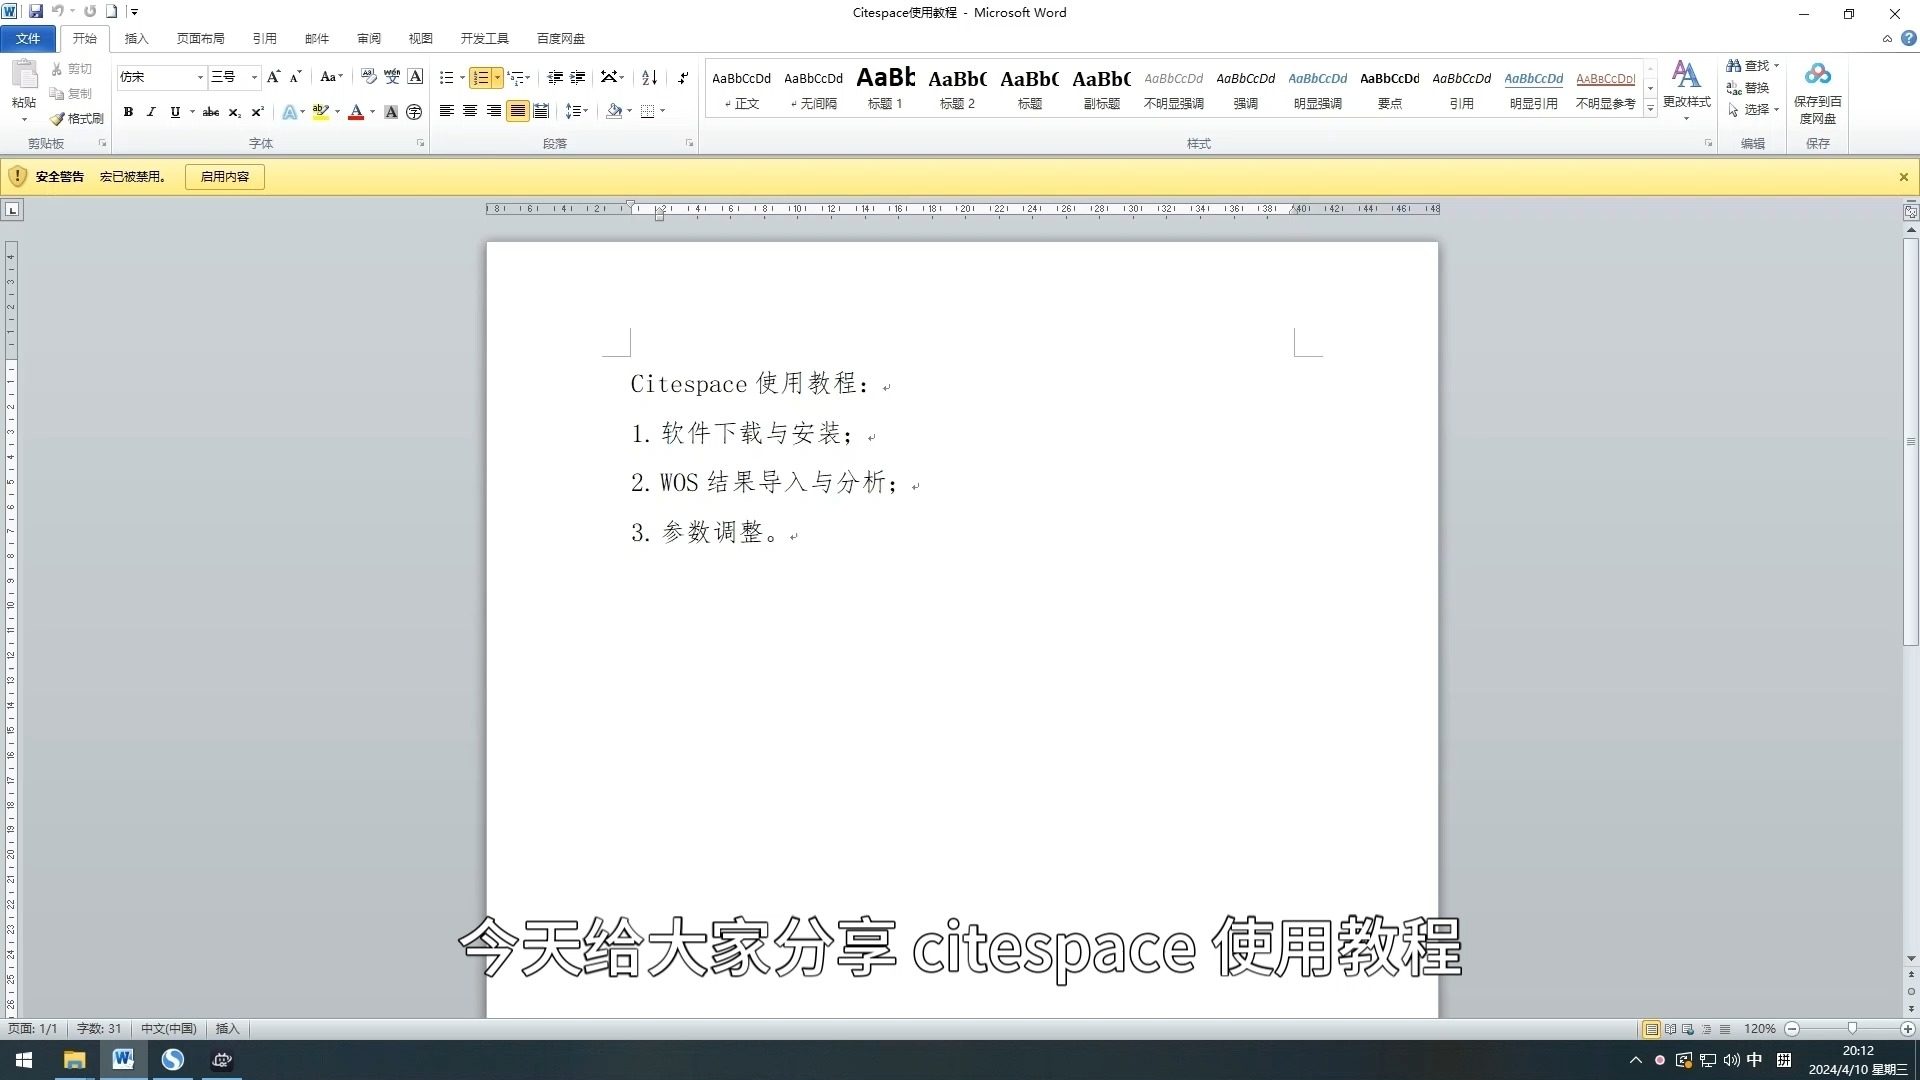This screenshot has width=1920, height=1080.
Task: Click the enclosed character (字) icon
Action: coord(414,112)
